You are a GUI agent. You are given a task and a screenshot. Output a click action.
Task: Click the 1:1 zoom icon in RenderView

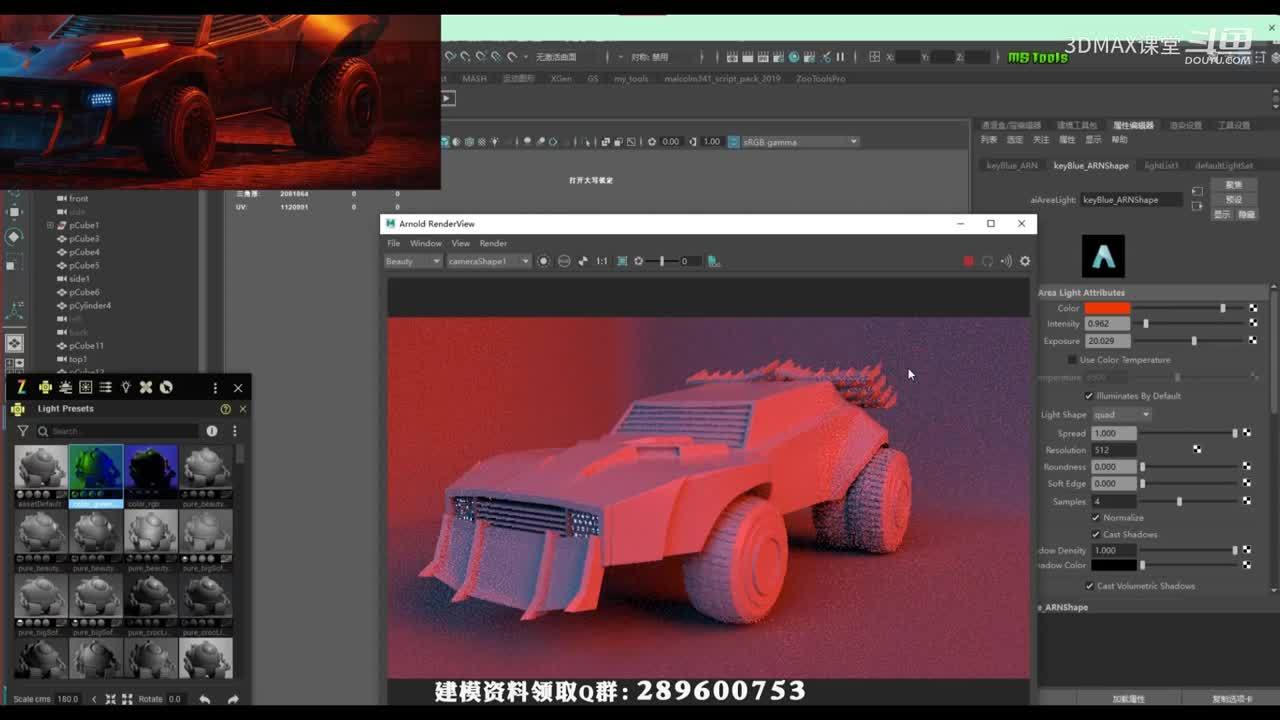point(602,261)
